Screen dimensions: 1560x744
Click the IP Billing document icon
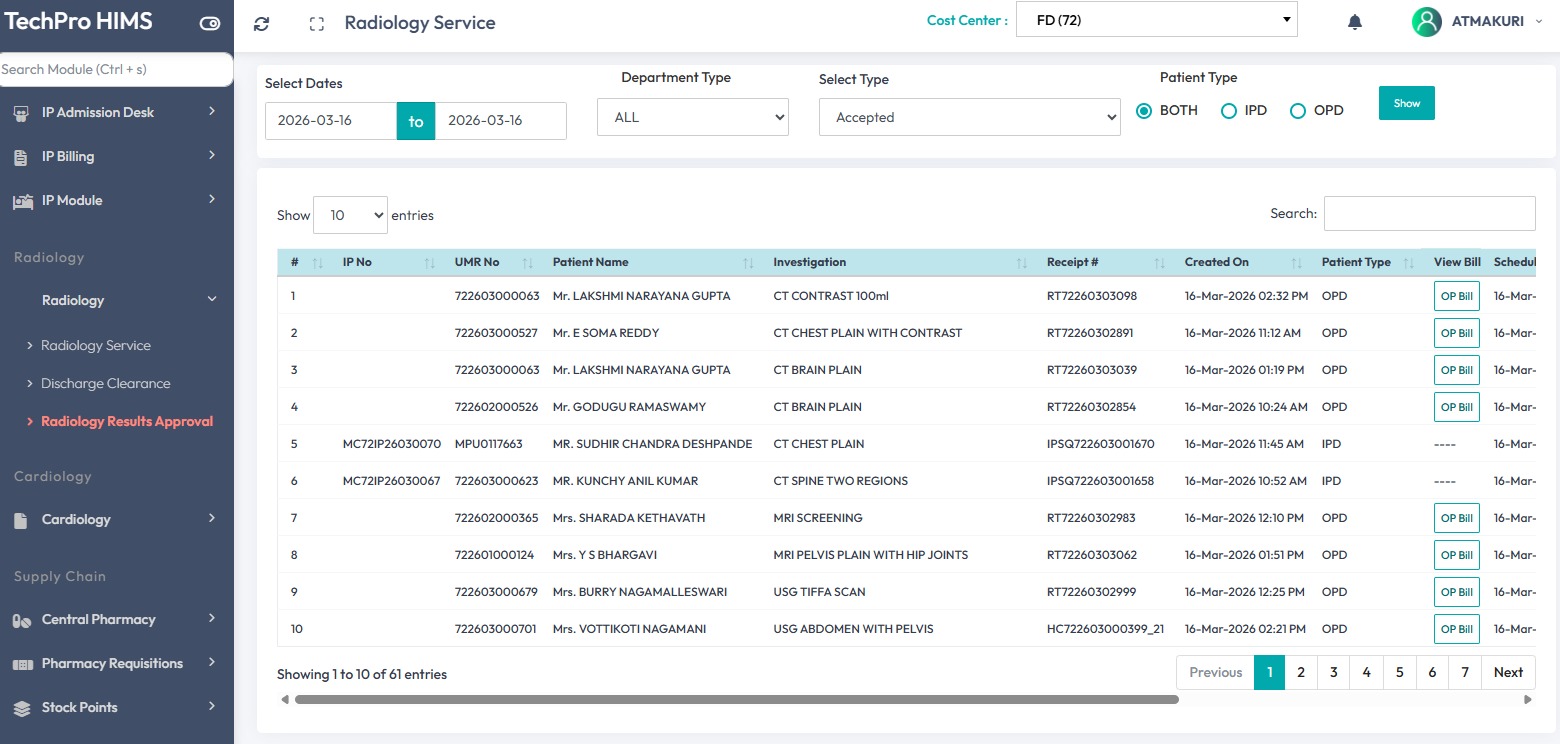(21, 157)
